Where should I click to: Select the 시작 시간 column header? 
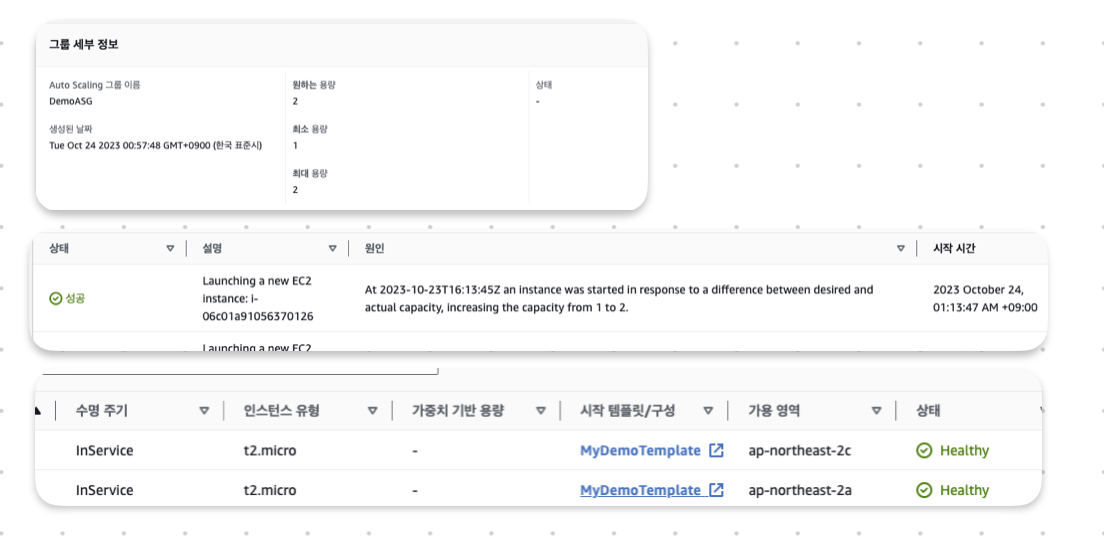(954, 248)
